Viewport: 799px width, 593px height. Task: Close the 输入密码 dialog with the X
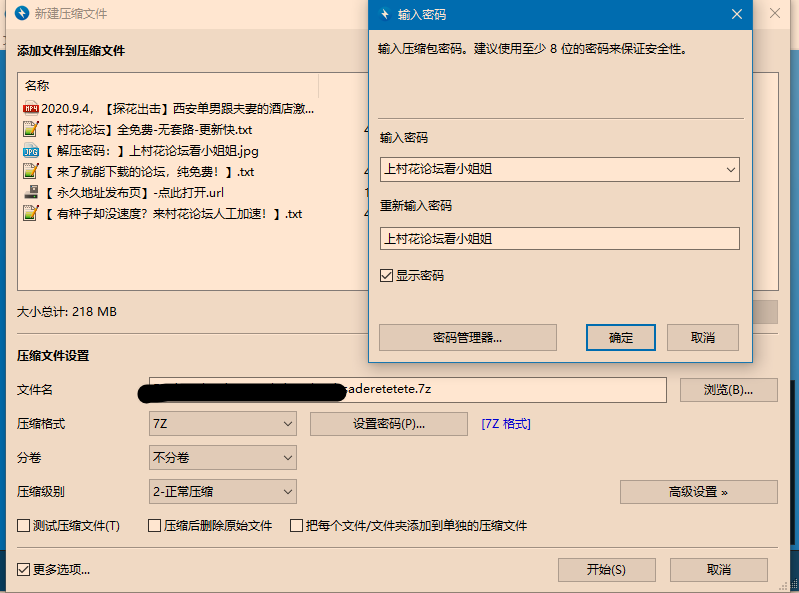click(737, 14)
